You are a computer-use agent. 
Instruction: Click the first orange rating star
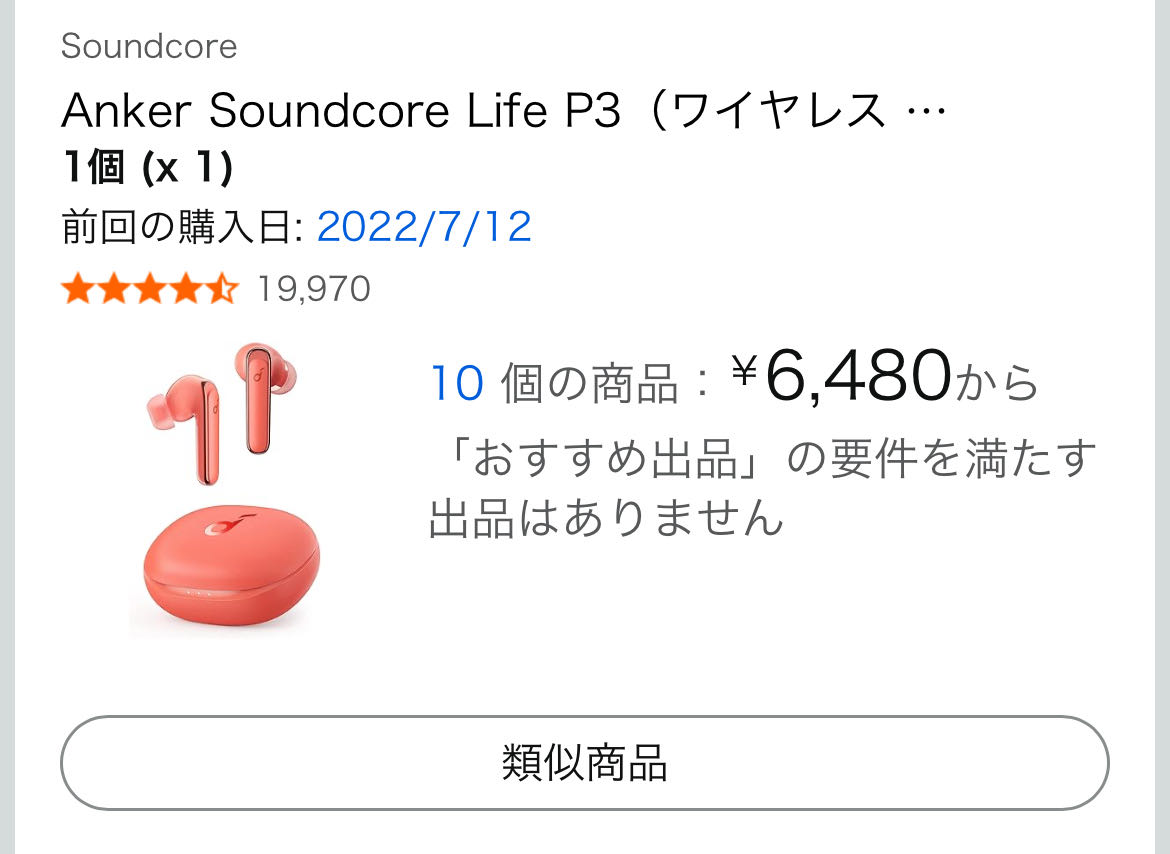pos(76,290)
